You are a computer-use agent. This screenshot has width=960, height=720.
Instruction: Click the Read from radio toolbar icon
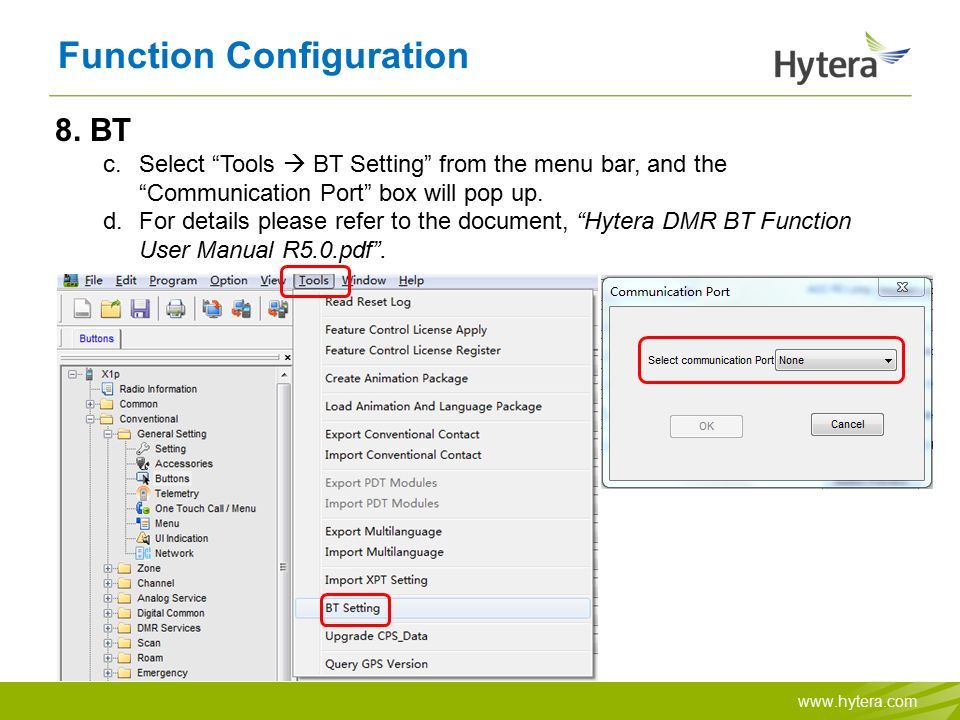pos(212,309)
